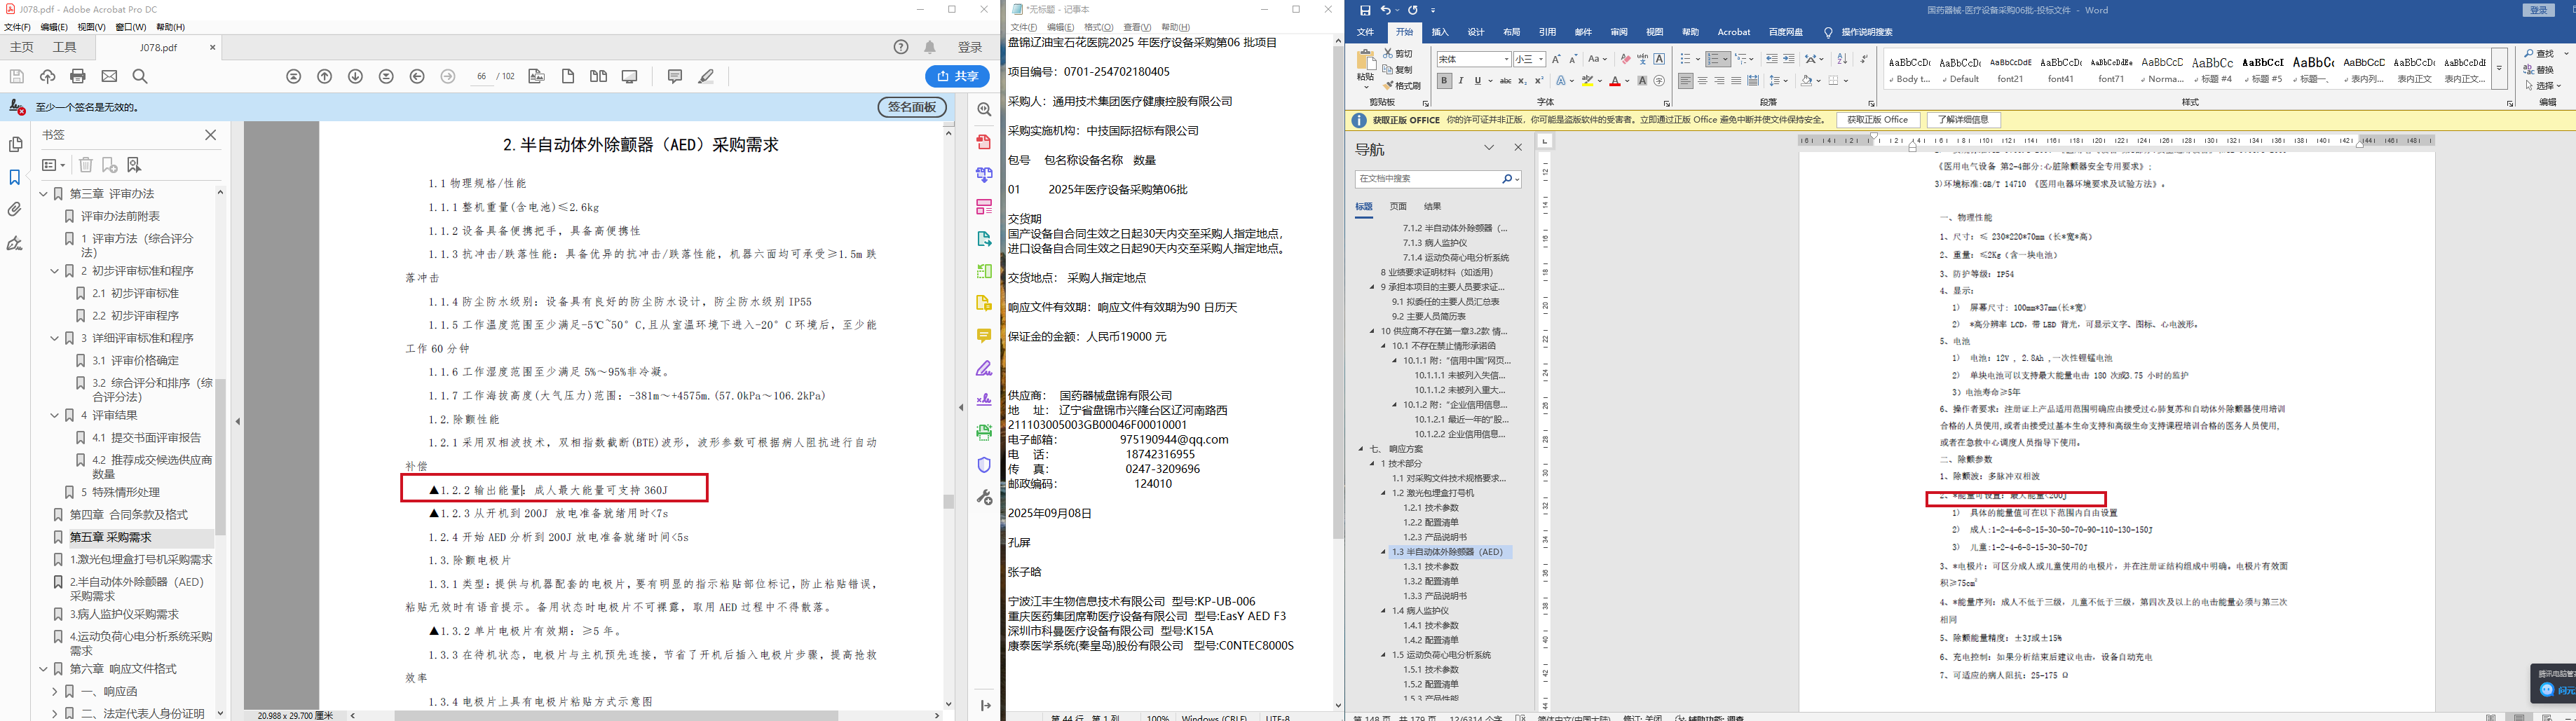Open page thumbnails panel in Acrobat

coord(15,144)
